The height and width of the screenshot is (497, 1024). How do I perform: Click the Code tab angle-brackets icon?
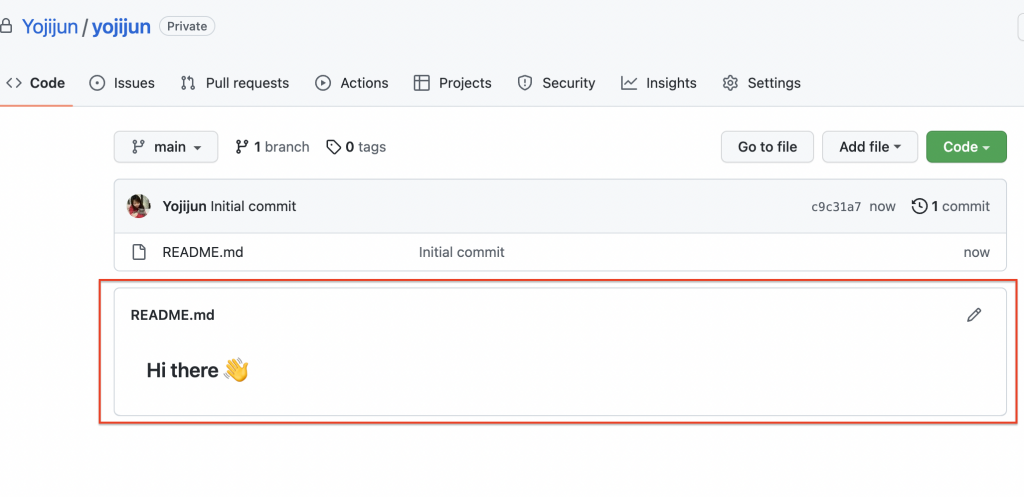[x=14, y=83]
